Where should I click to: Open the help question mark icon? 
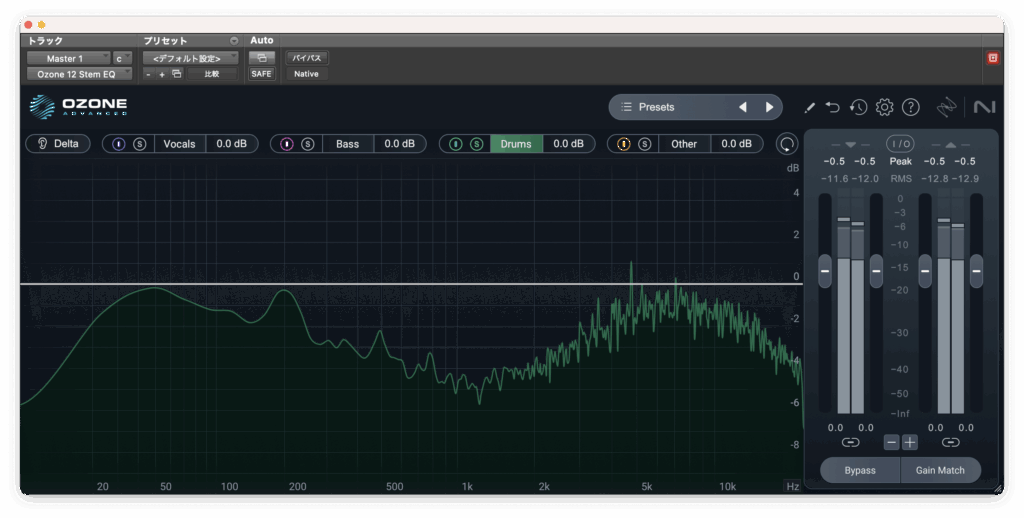click(x=910, y=107)
